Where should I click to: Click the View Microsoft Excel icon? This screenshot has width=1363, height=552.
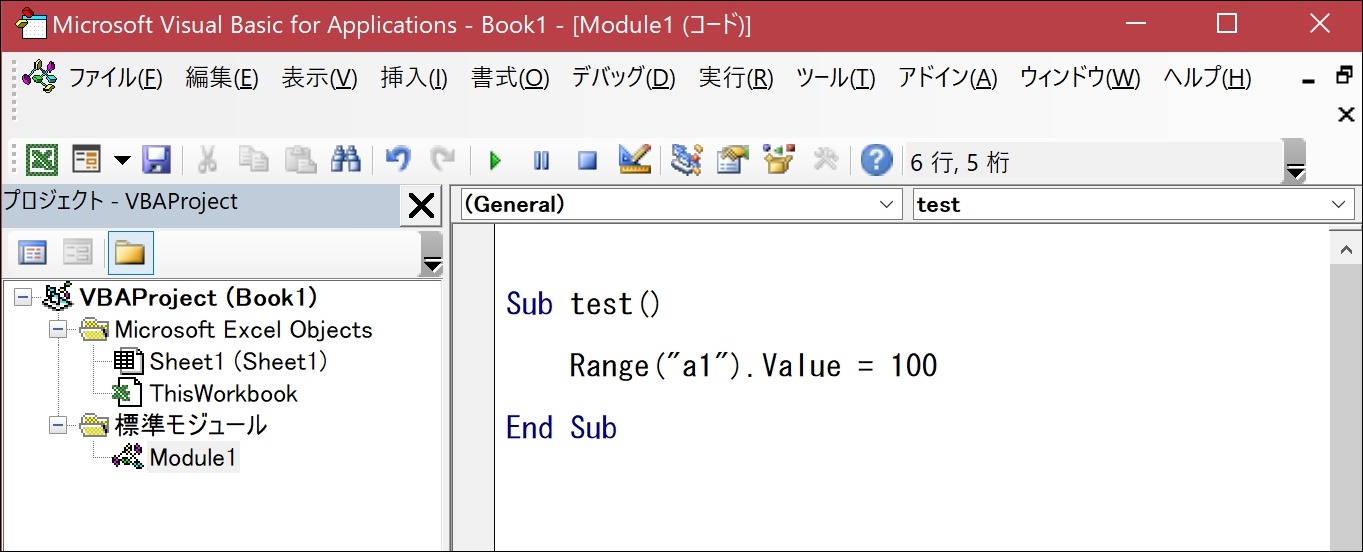point(42,160)
